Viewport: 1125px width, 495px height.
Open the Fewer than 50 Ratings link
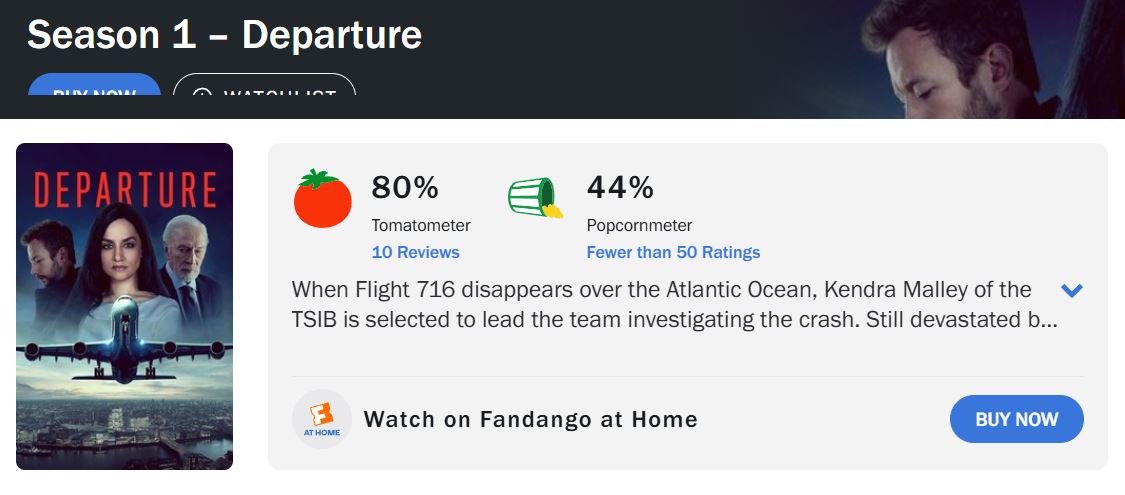point(673,252)
